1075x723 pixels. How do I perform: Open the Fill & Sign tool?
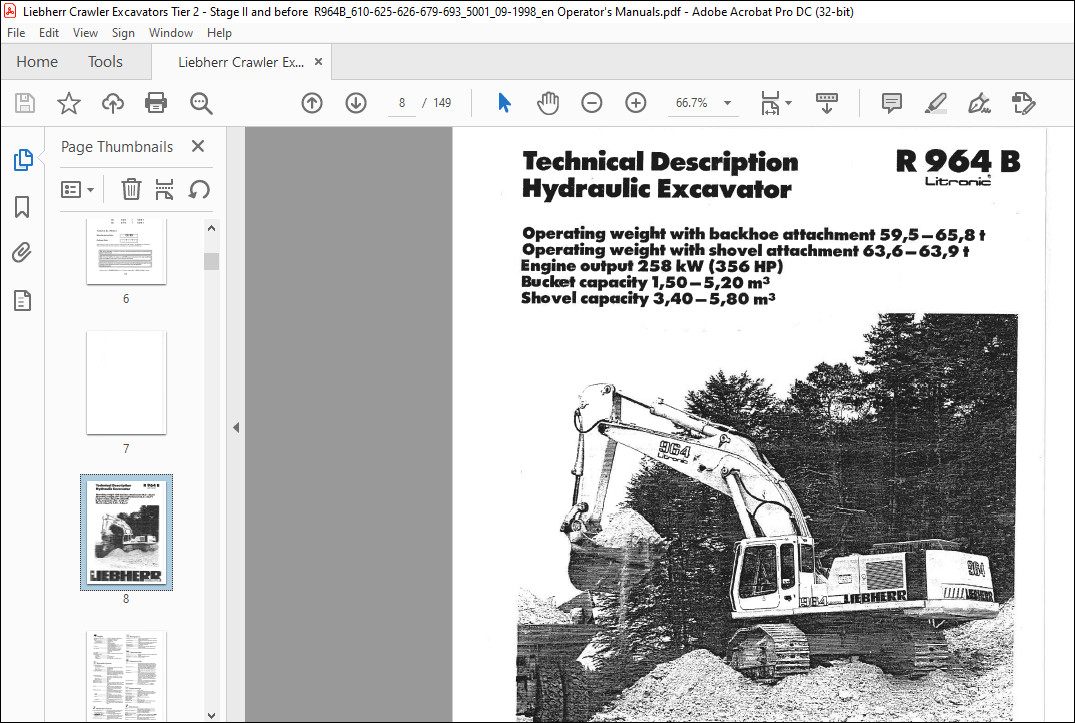click(x=979, y=103)
